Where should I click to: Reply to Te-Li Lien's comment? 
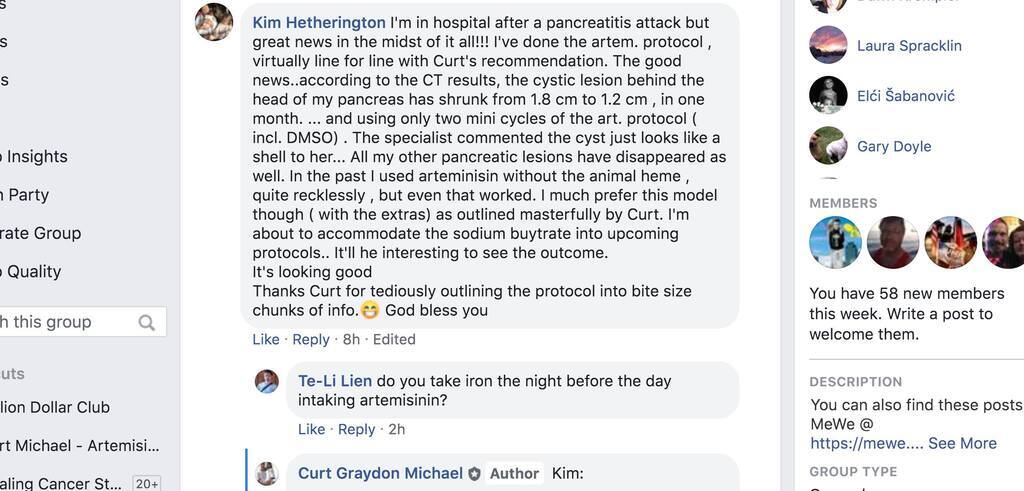pyautogui.click(x=357, y=429)
